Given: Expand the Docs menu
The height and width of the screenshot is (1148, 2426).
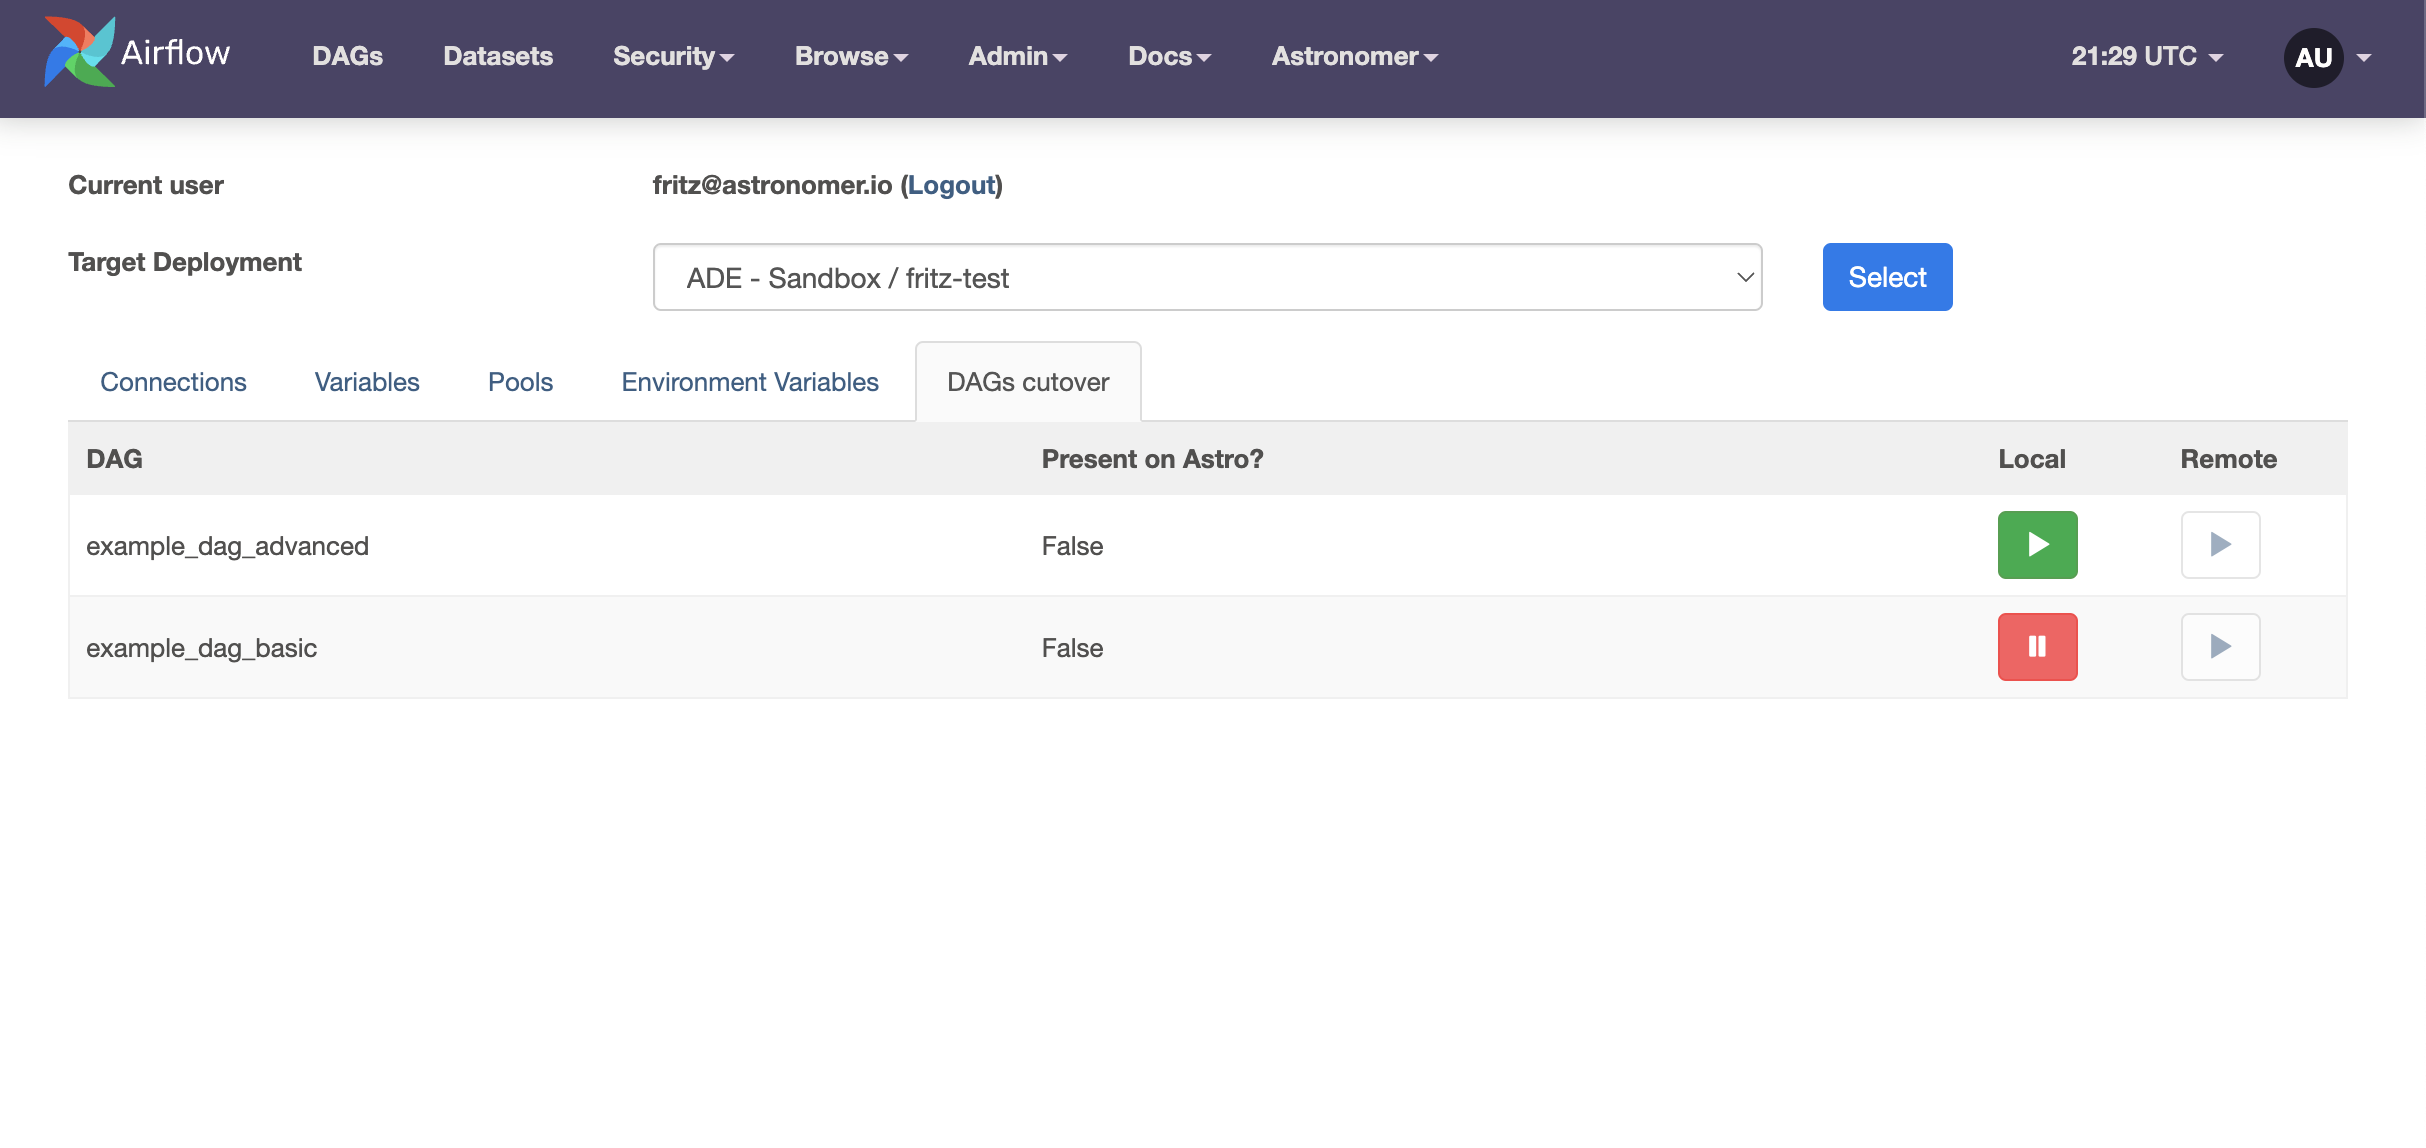Looking at the screenshot, I should tap(1169, 57).
